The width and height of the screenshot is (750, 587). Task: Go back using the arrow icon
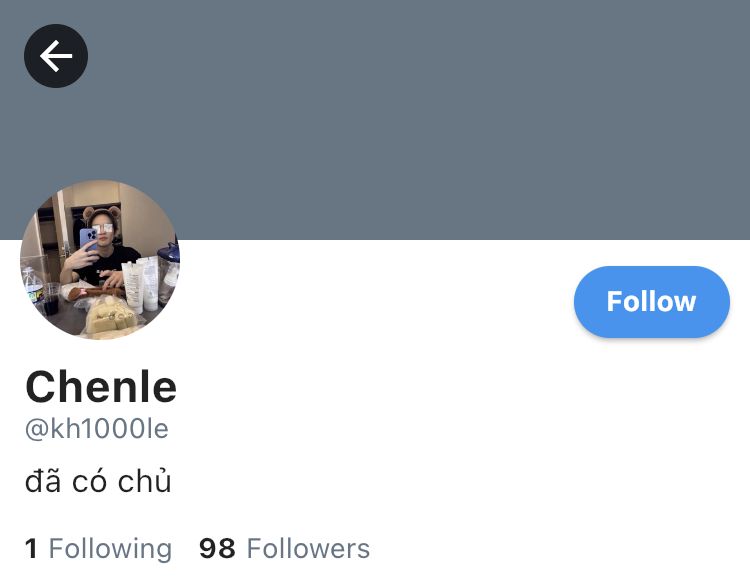(x=56, y=56)
